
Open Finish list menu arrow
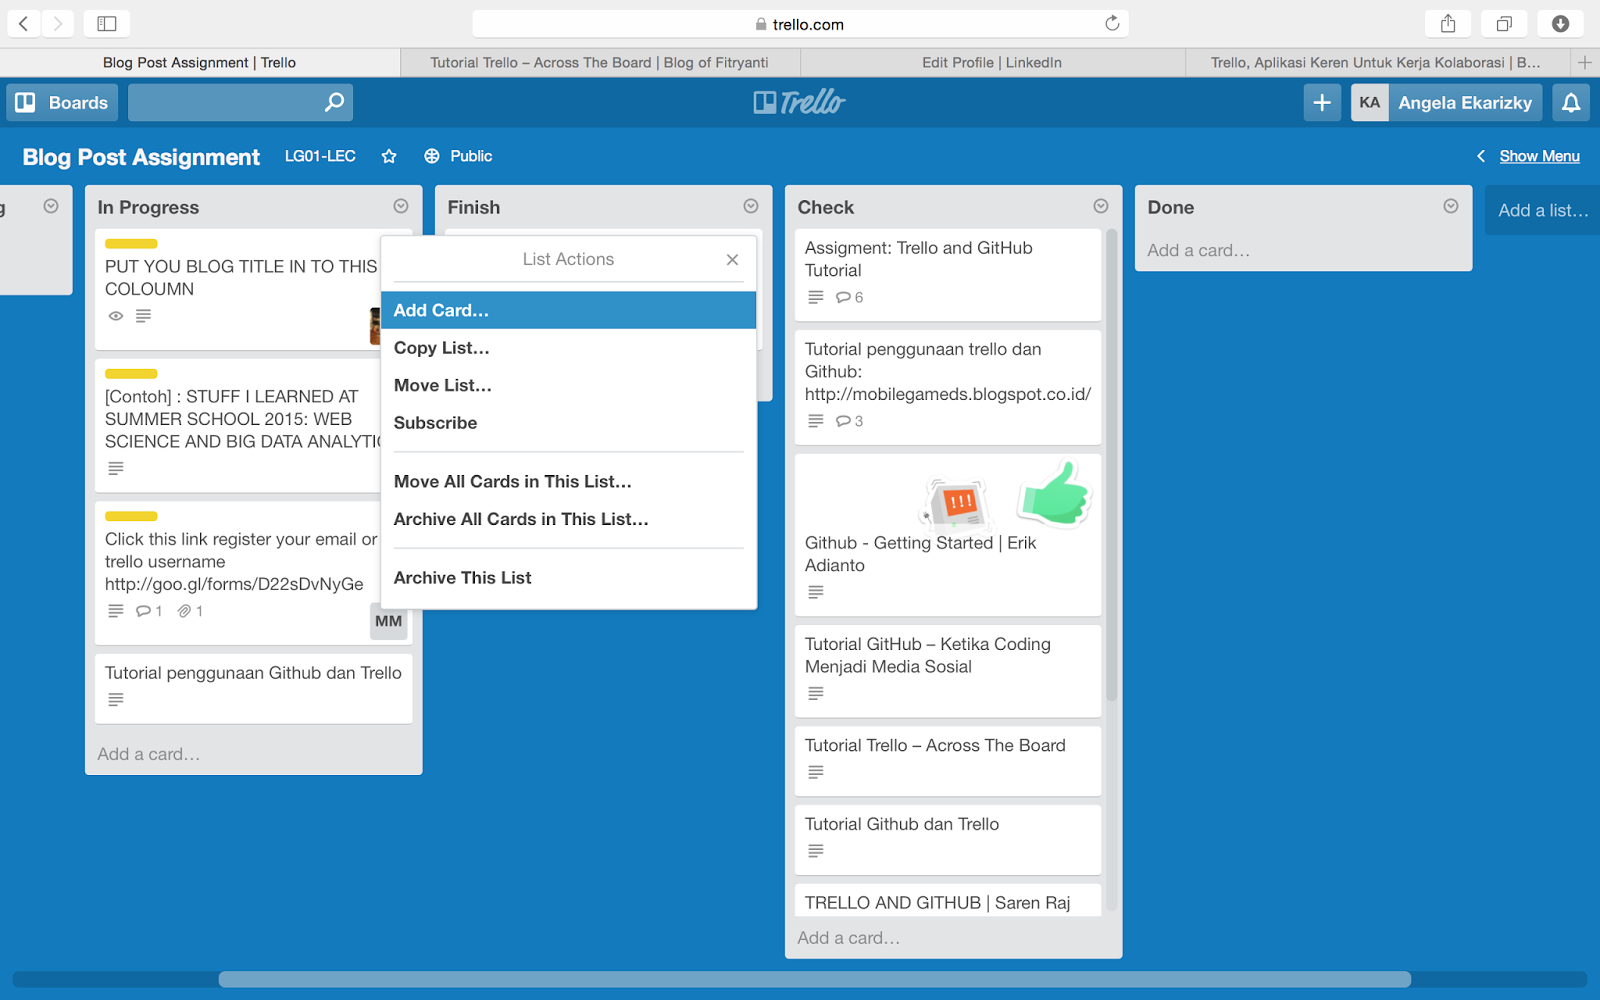pos(751,206)
